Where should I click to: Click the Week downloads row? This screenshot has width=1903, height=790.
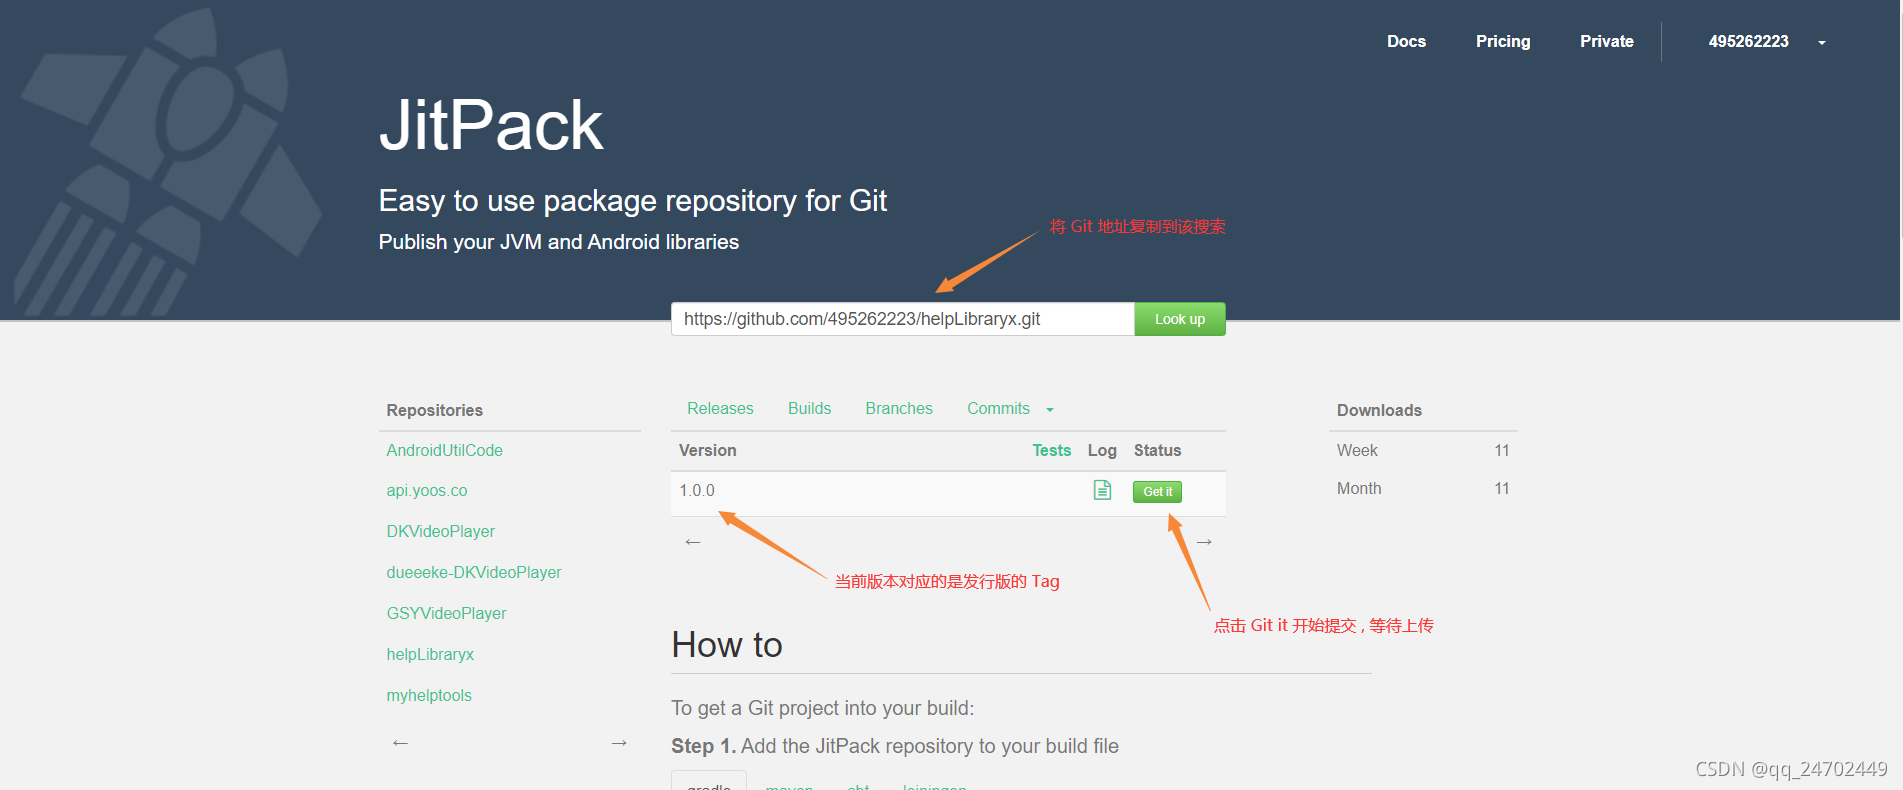(x=1423, y=450)
